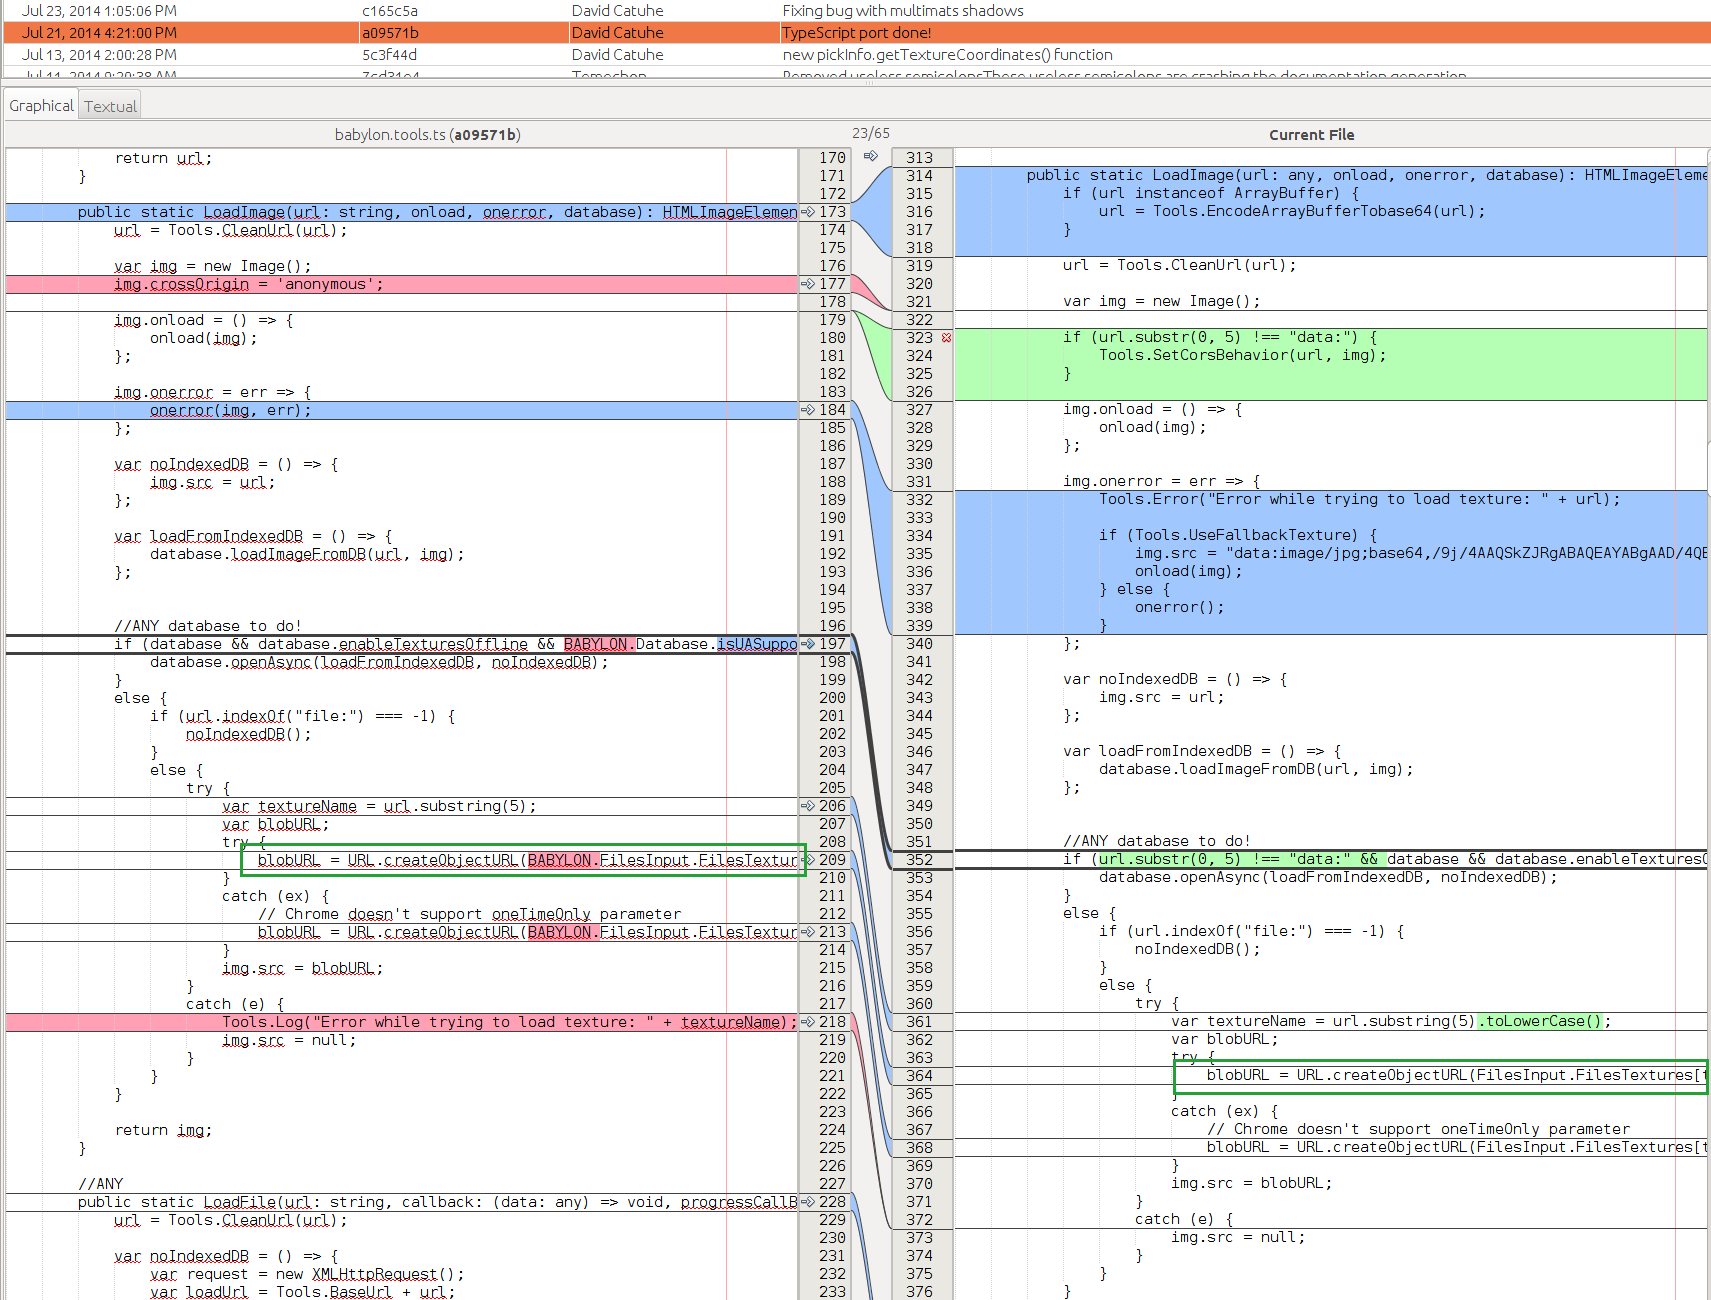1711x1300 pixels.
Task: Click the revision hash a09571b in history
Action: coord(390,33)
